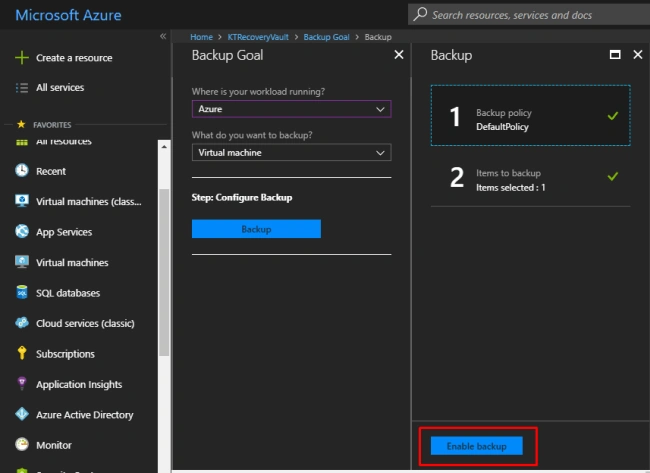Click the SQL databases label
The width and height of the screenshot is (650, 473).
68,293
